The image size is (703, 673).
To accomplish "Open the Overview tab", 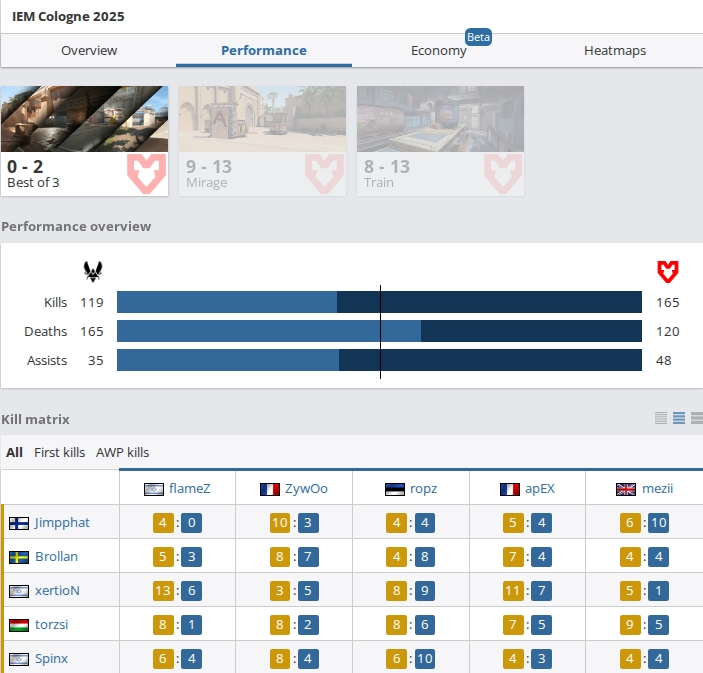I will tap(89, 51).
